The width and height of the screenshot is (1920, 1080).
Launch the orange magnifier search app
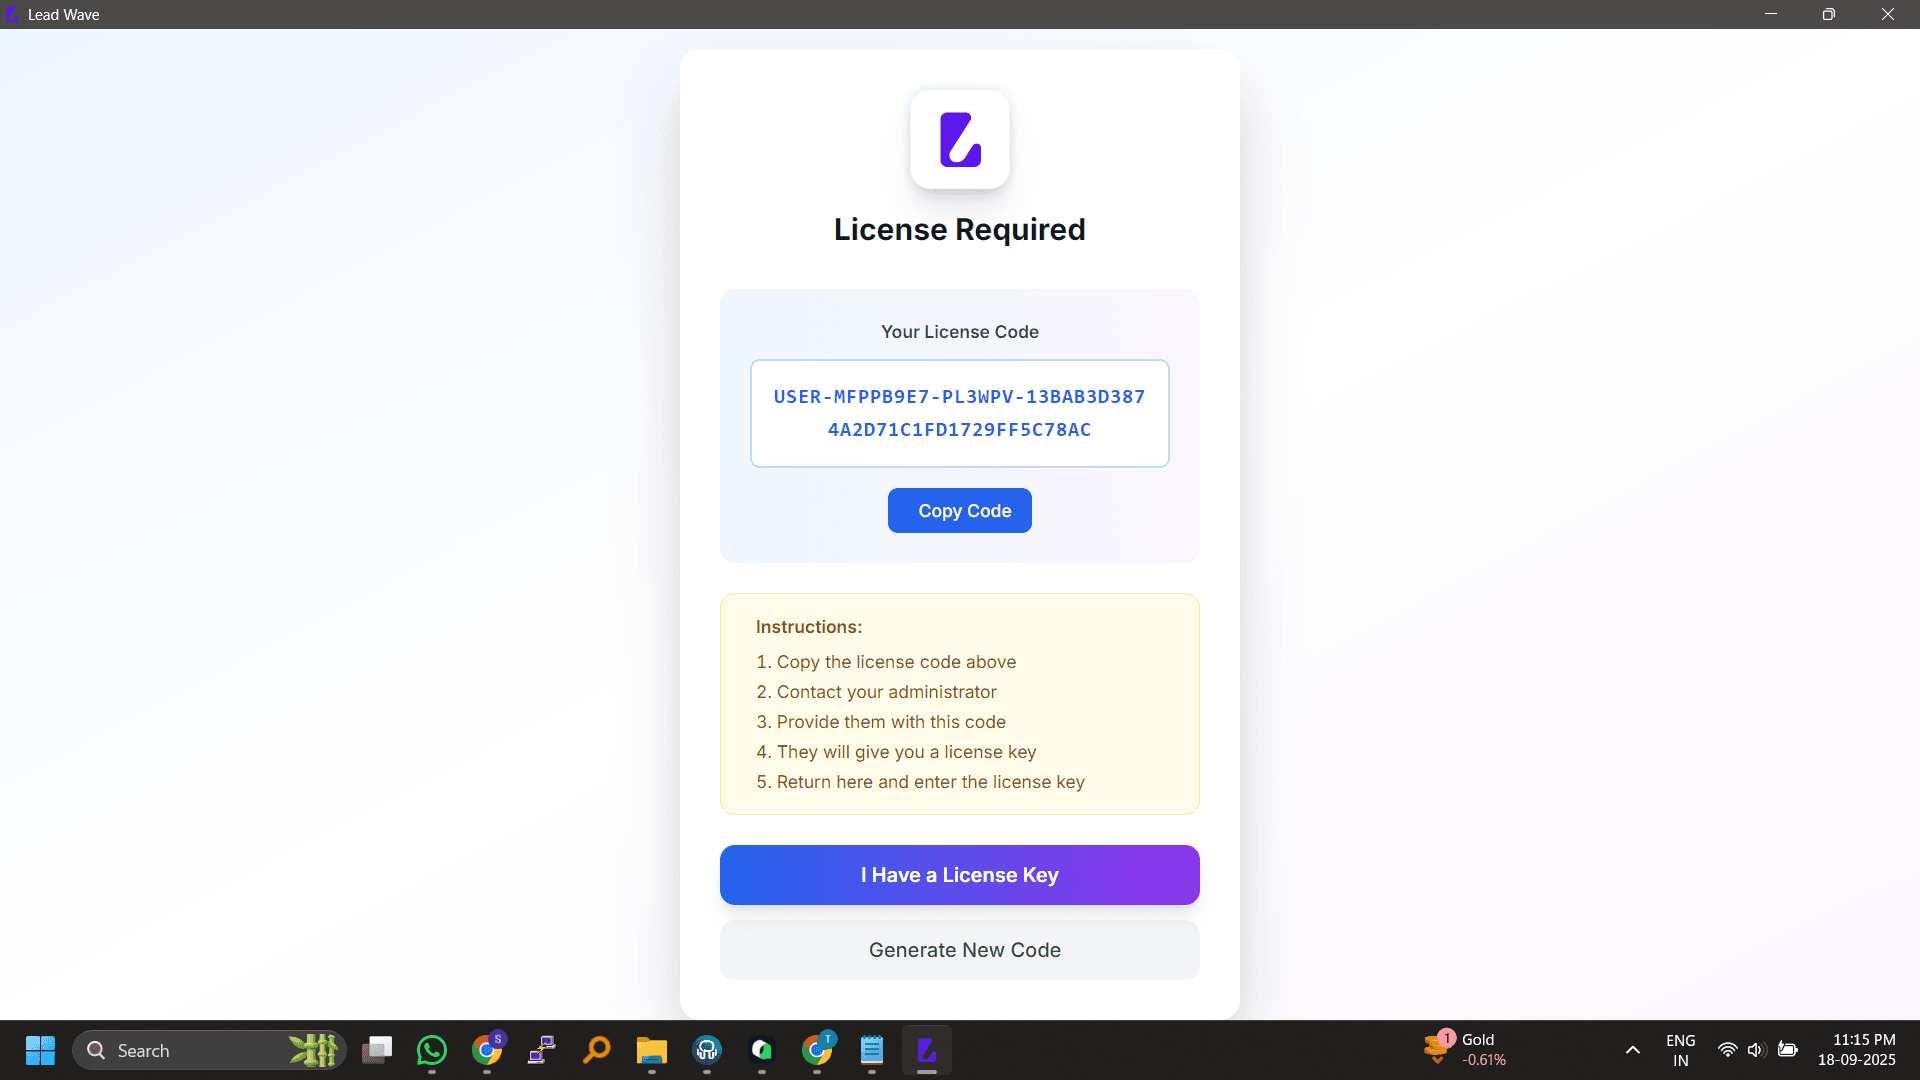click(597, 1050)
